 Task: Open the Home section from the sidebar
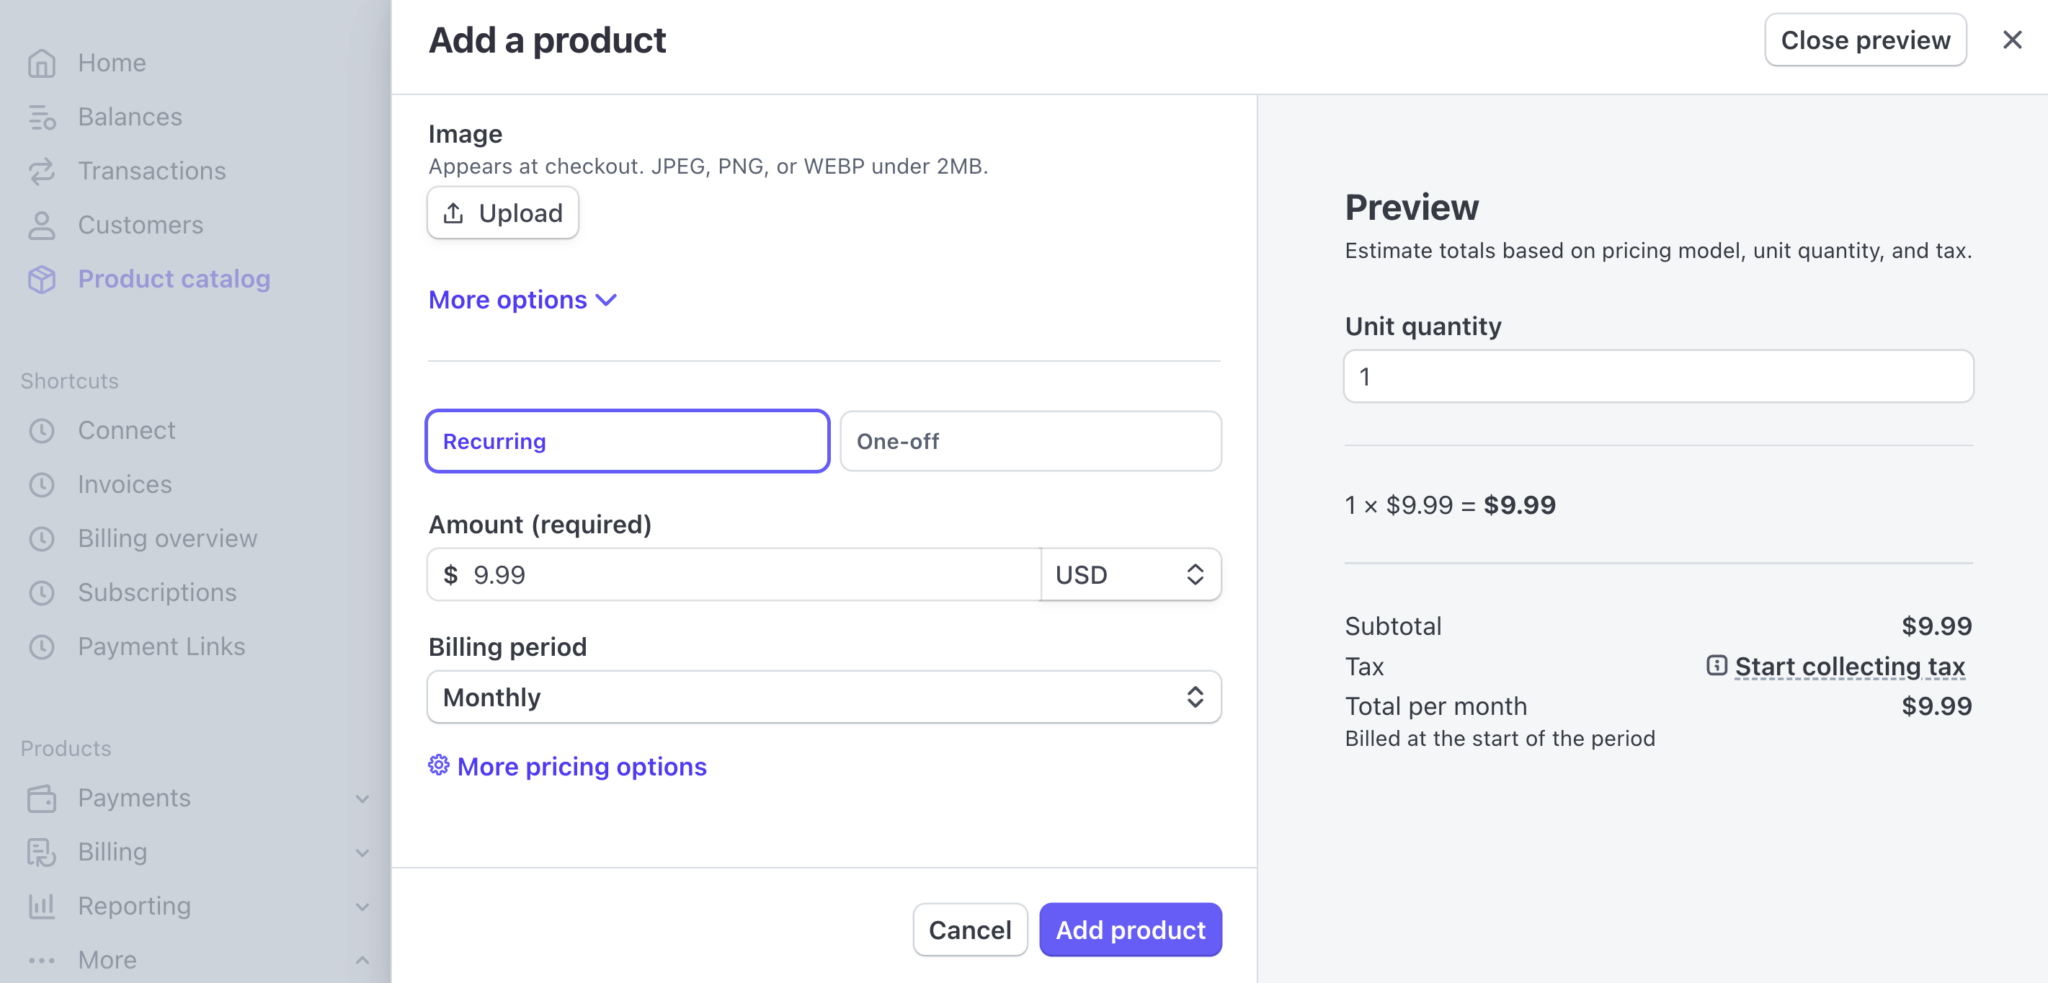41,62
